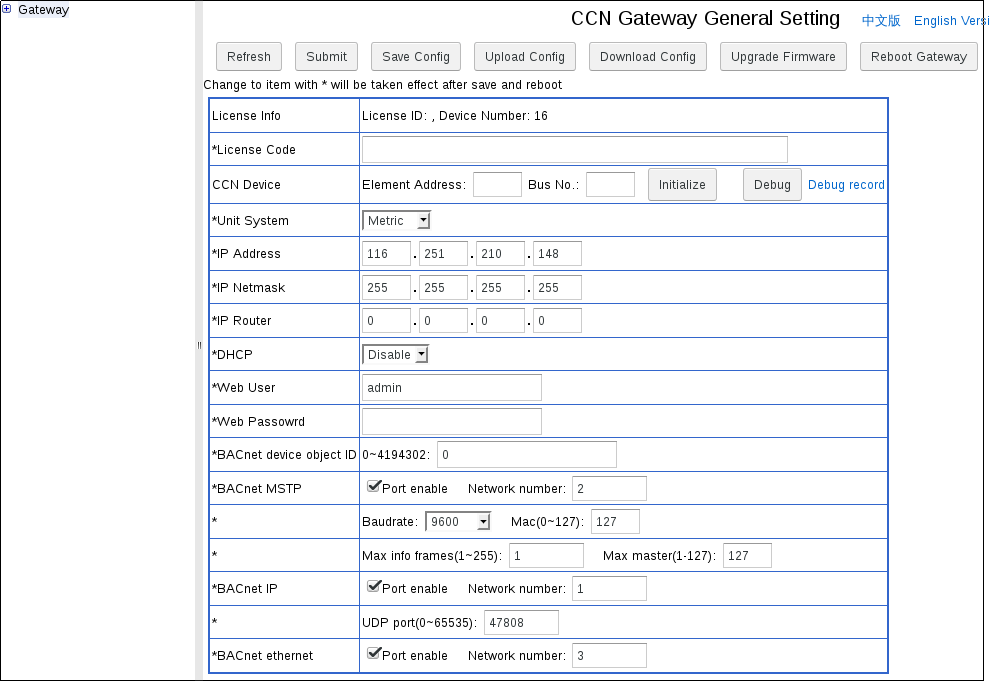Viewport: 990px width, 681px height.
Task: Click the Bus No. field
Action: coord(611,184)
